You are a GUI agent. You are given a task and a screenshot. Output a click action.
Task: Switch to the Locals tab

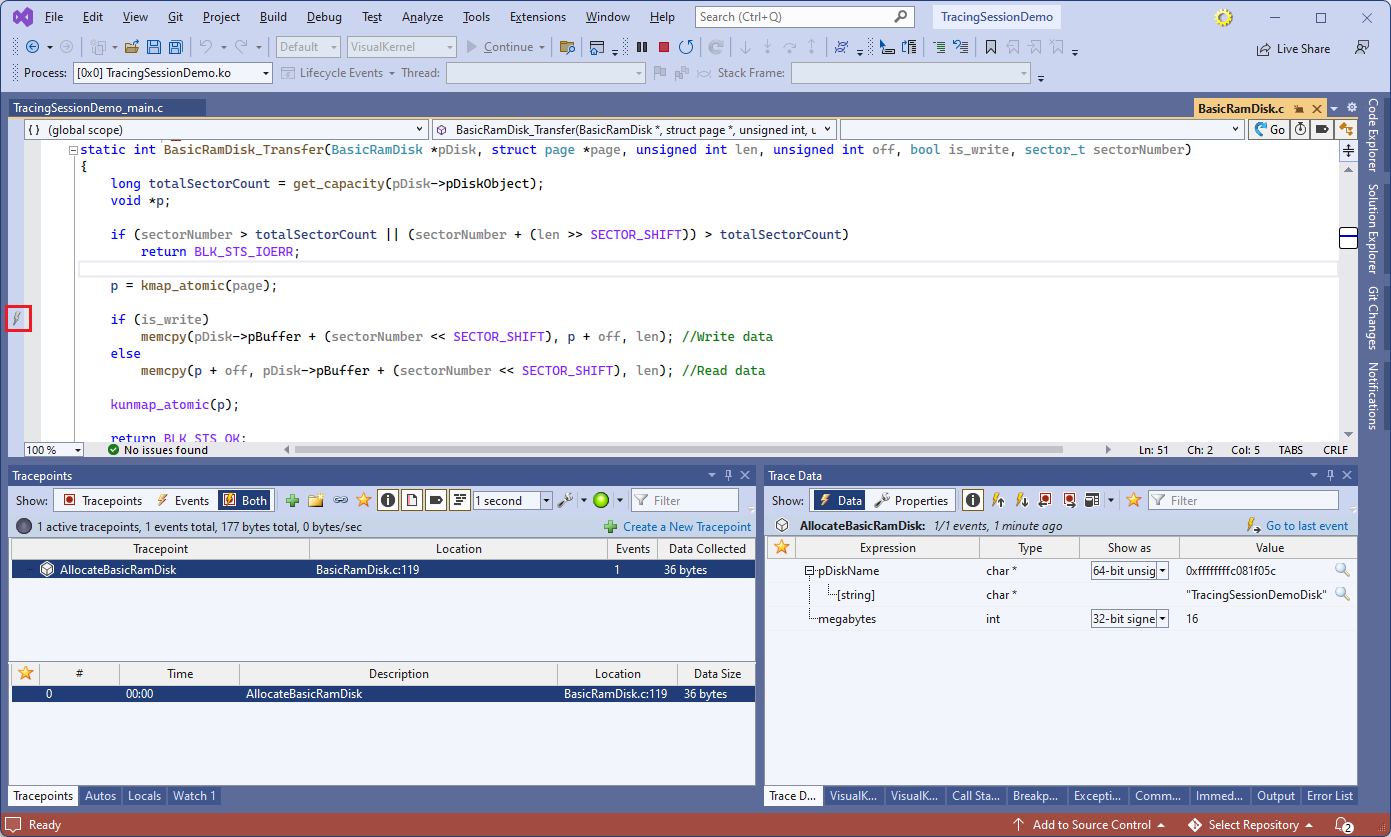pyautogui.click(x=144, y=796)
